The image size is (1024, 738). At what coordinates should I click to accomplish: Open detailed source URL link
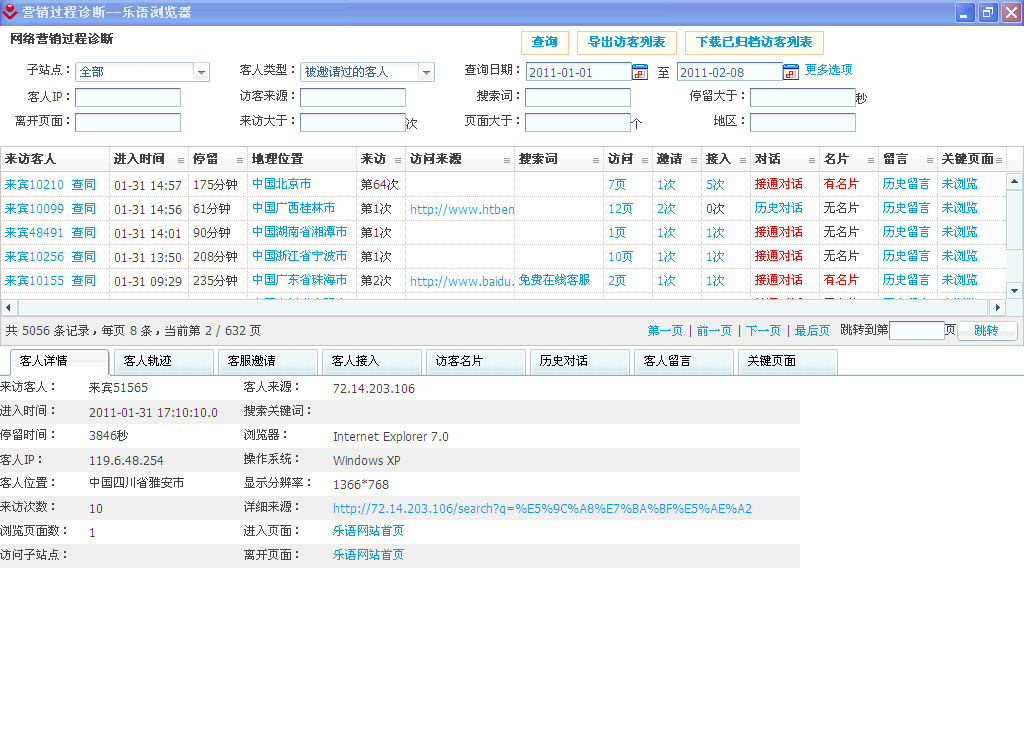coord(542,509)
